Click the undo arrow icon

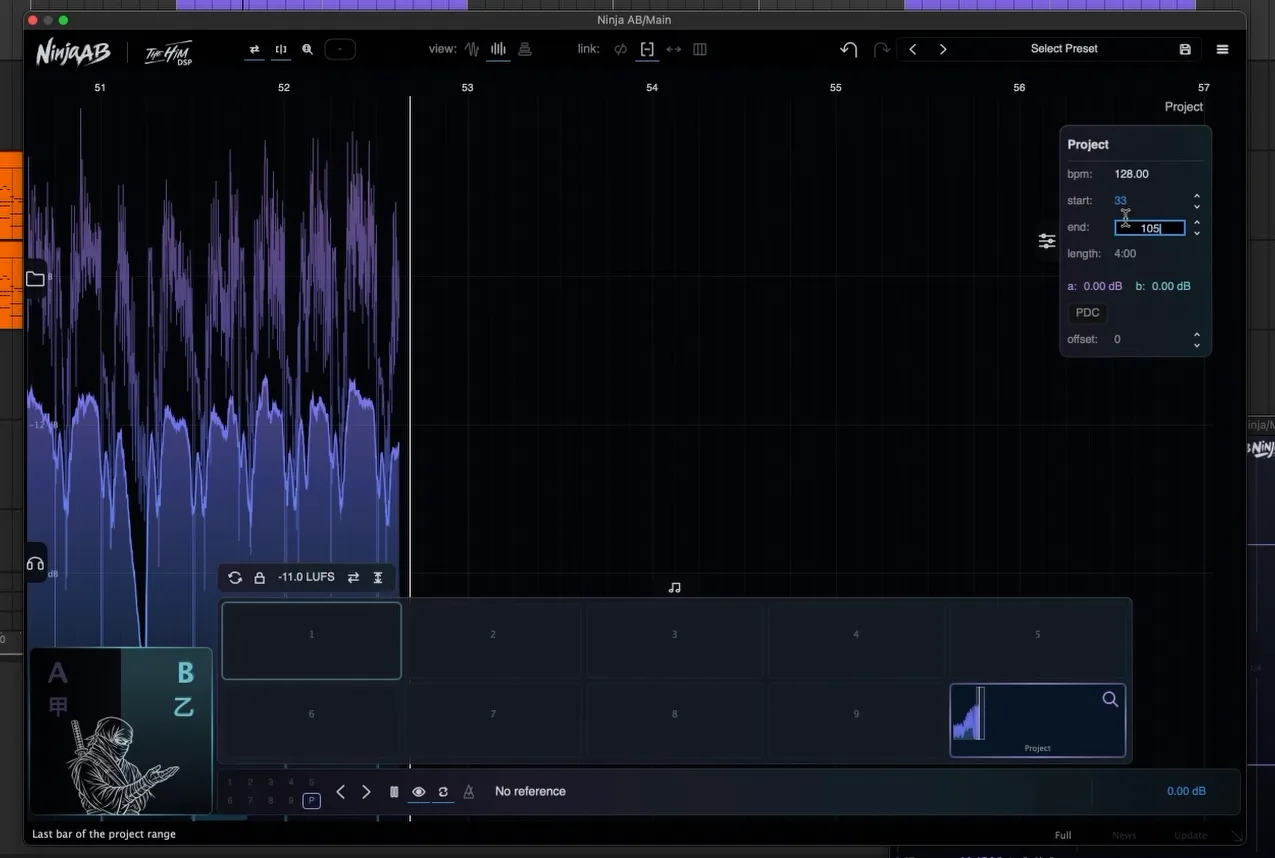click(x=849, y=49)
